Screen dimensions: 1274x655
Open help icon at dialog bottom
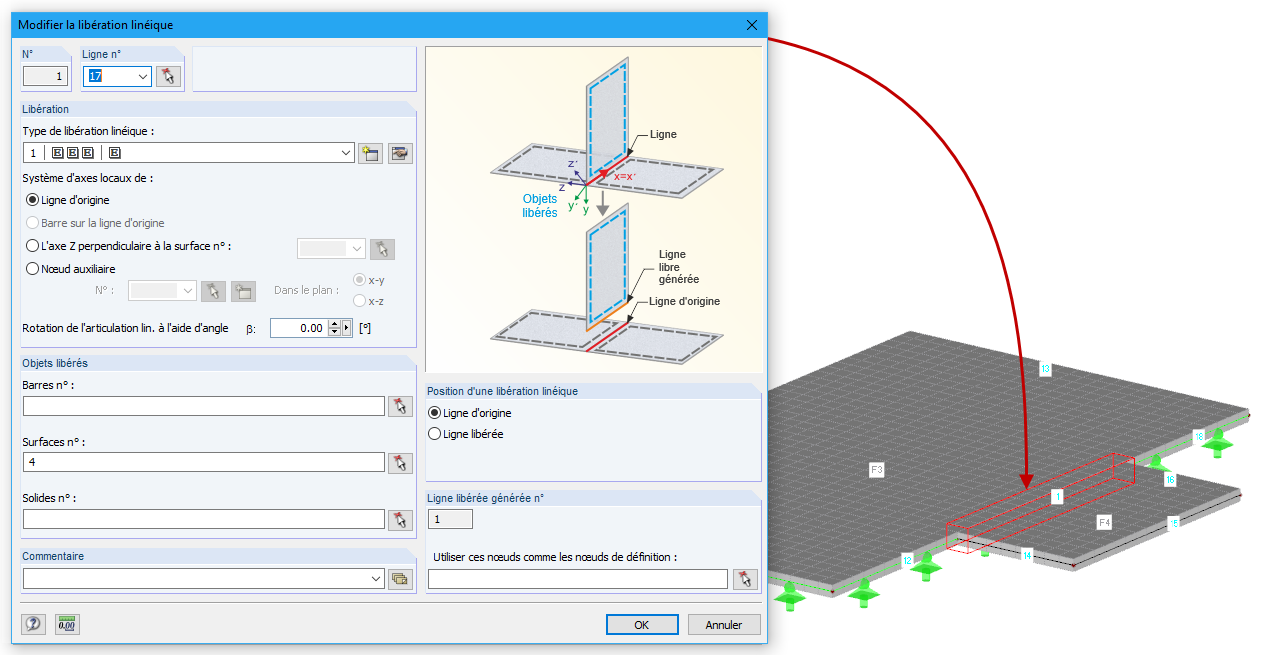coord(34,624)
